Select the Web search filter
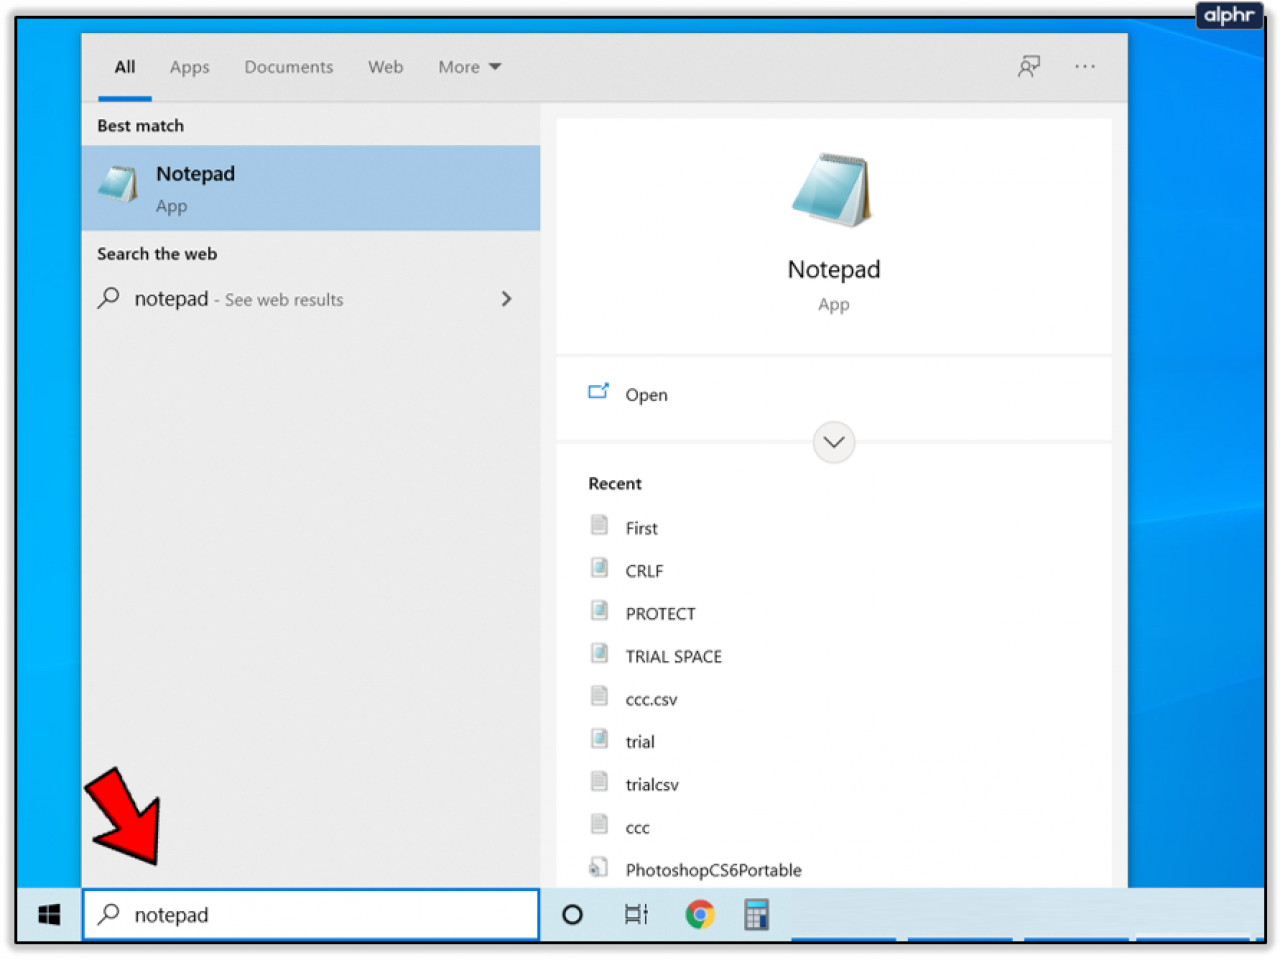 click(385, 66)
